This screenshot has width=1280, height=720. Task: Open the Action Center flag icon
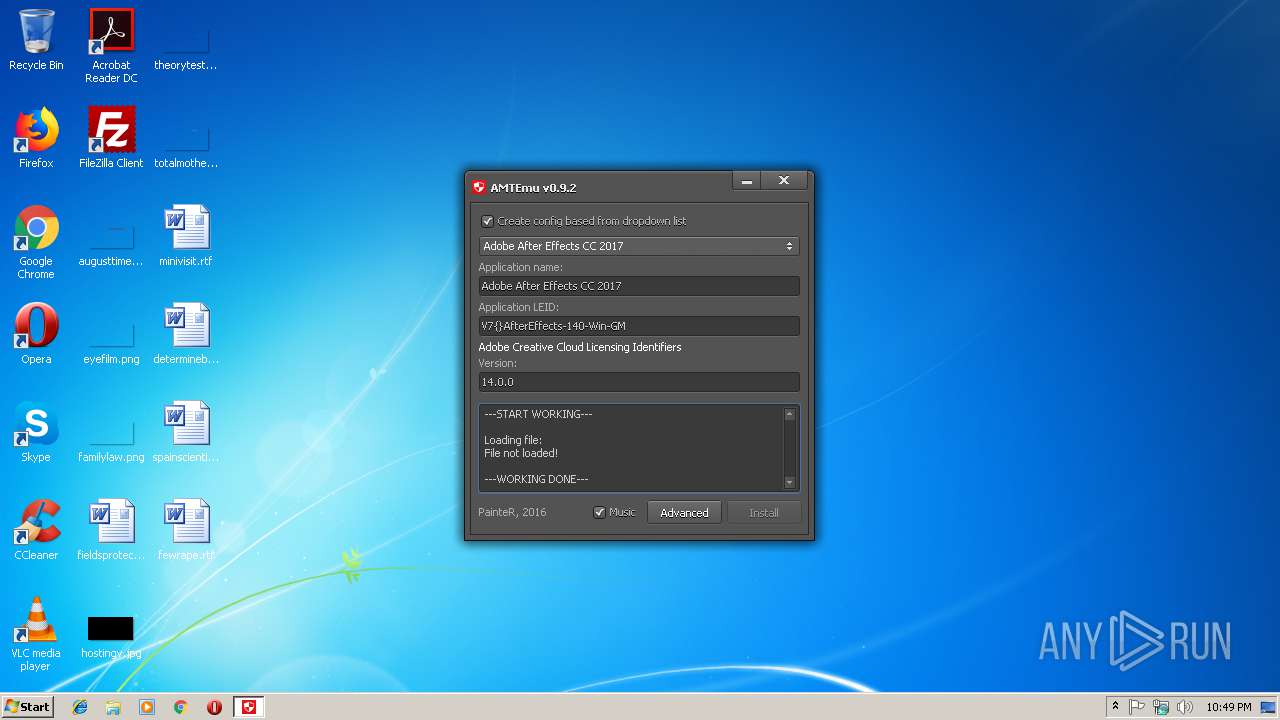coord(1137,707)
